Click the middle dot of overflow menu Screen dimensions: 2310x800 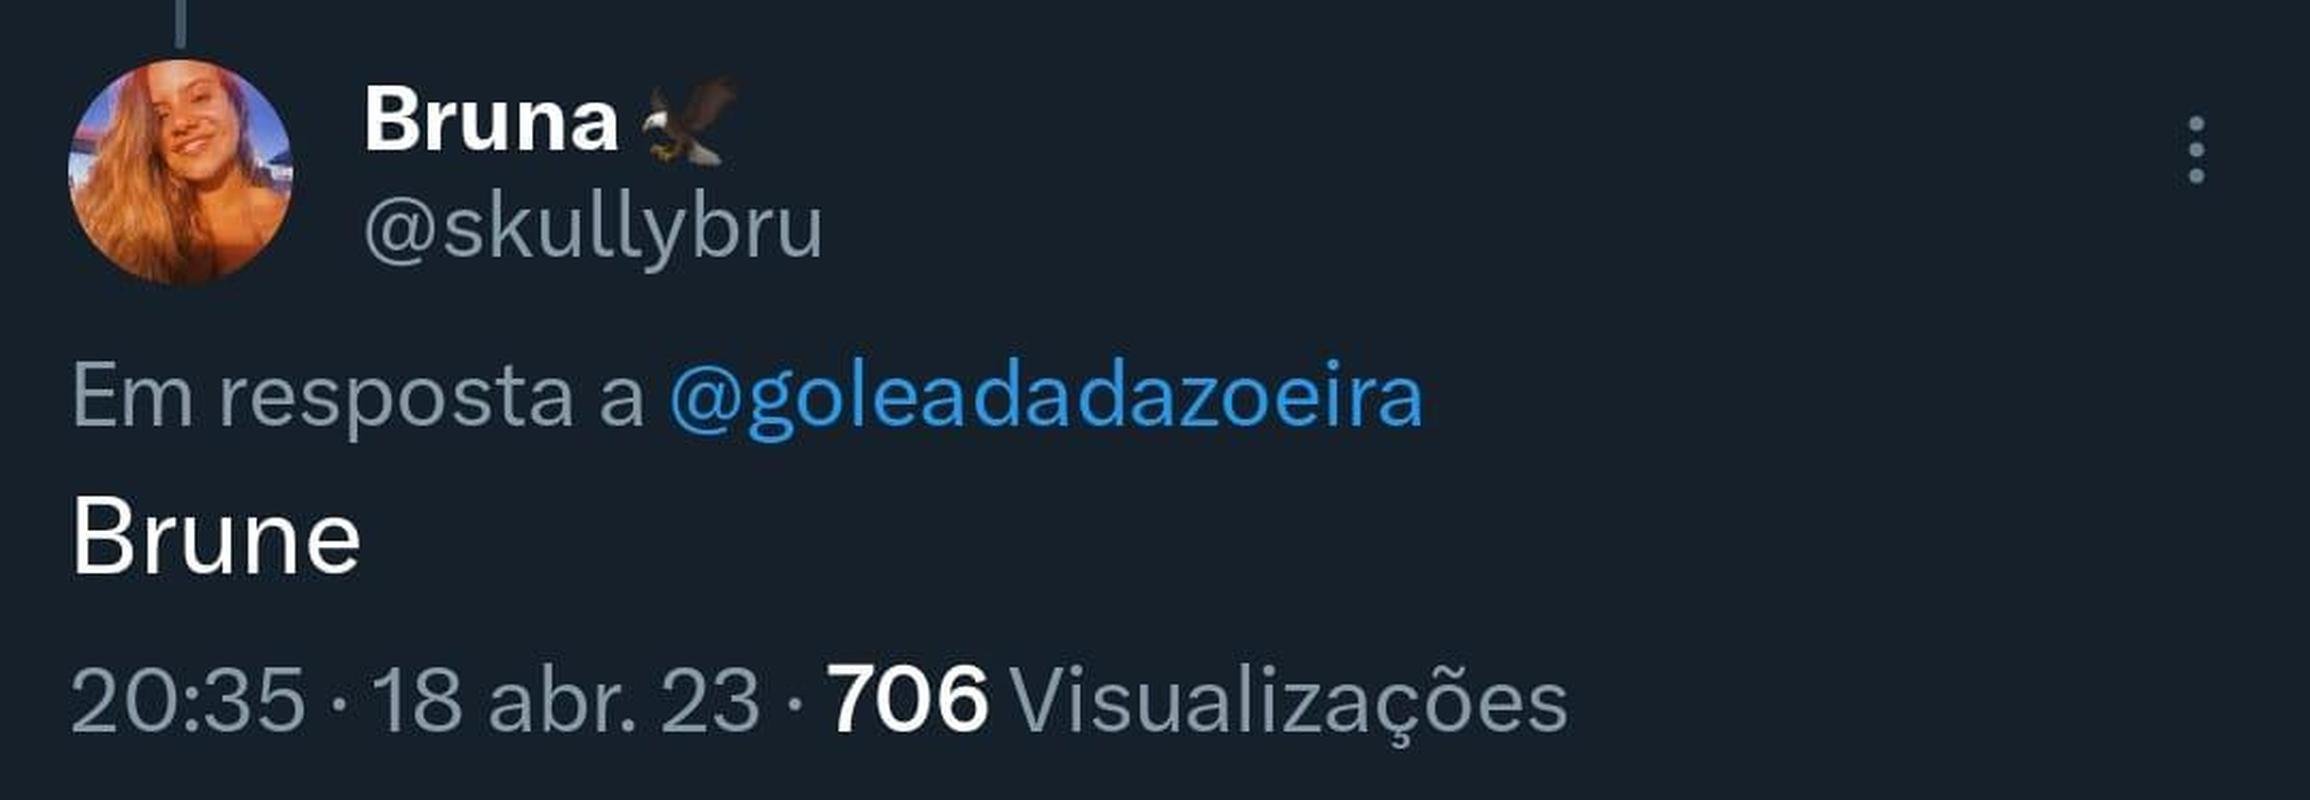2196,150
